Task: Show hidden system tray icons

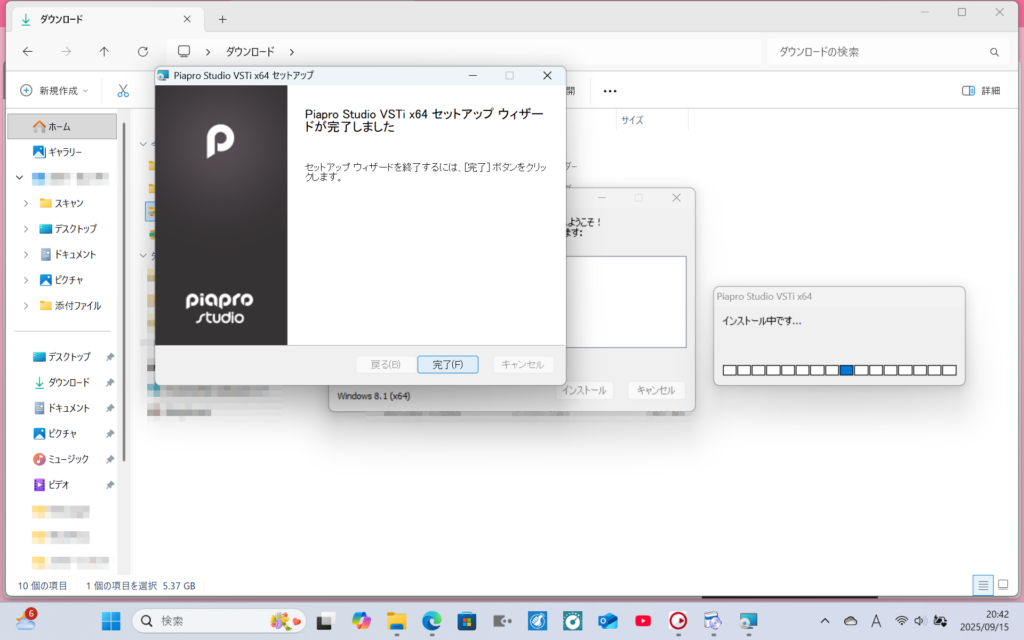Action: coord(824,621)
